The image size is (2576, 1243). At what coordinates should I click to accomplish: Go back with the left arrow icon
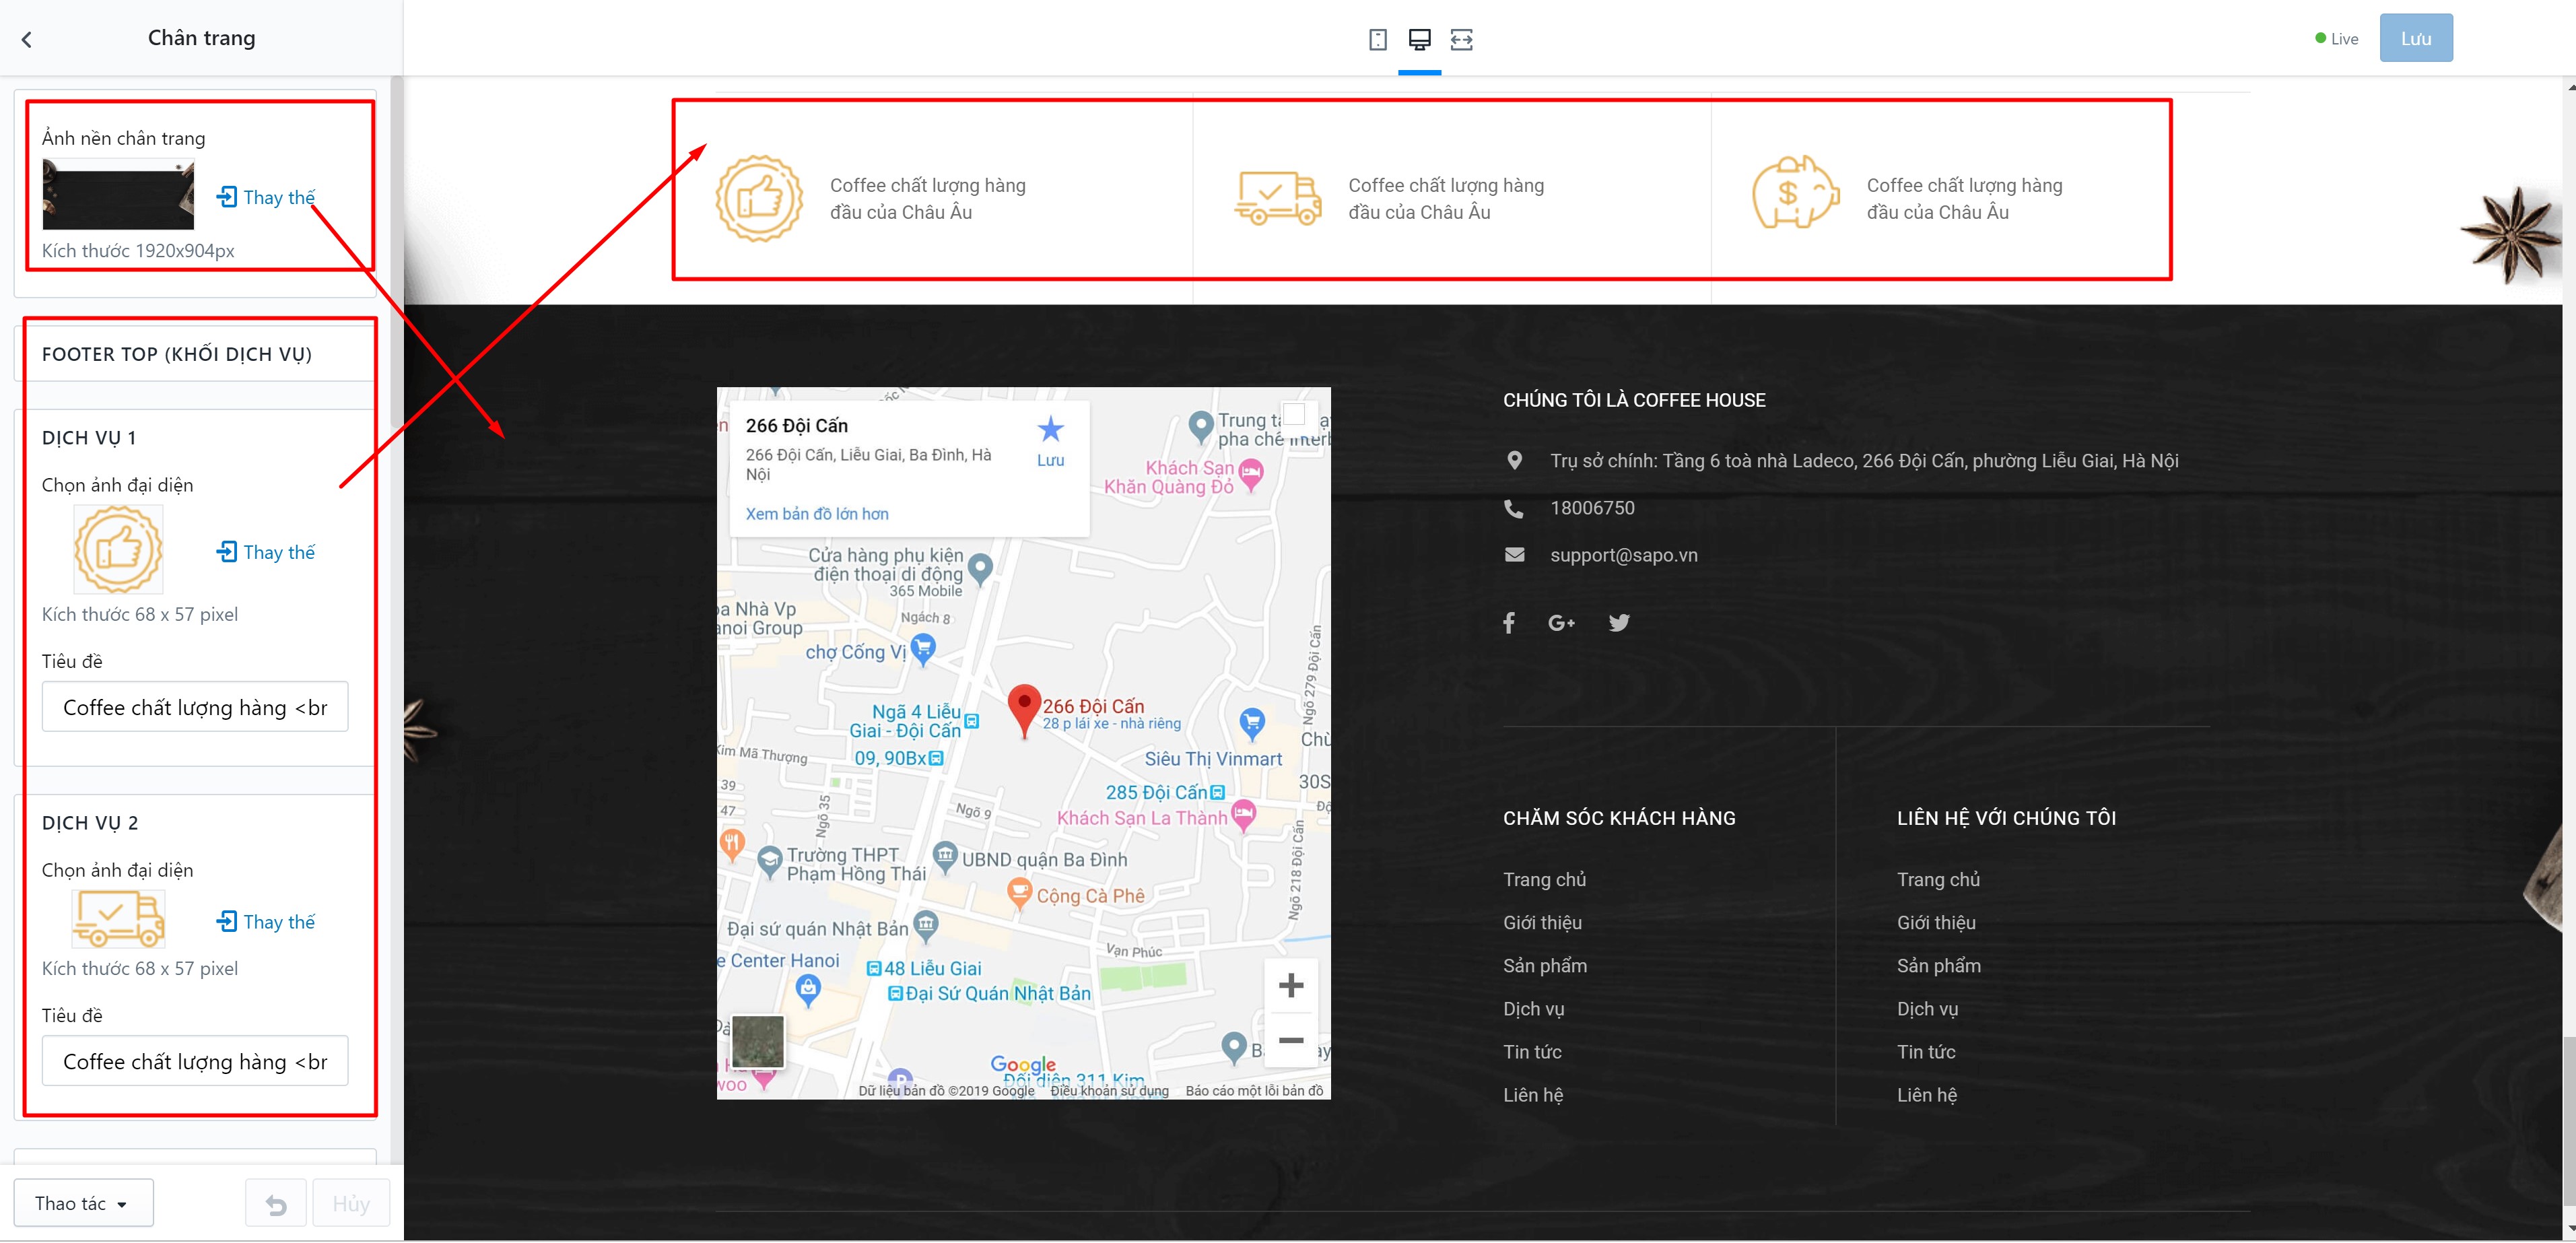[x=27, y=39]
